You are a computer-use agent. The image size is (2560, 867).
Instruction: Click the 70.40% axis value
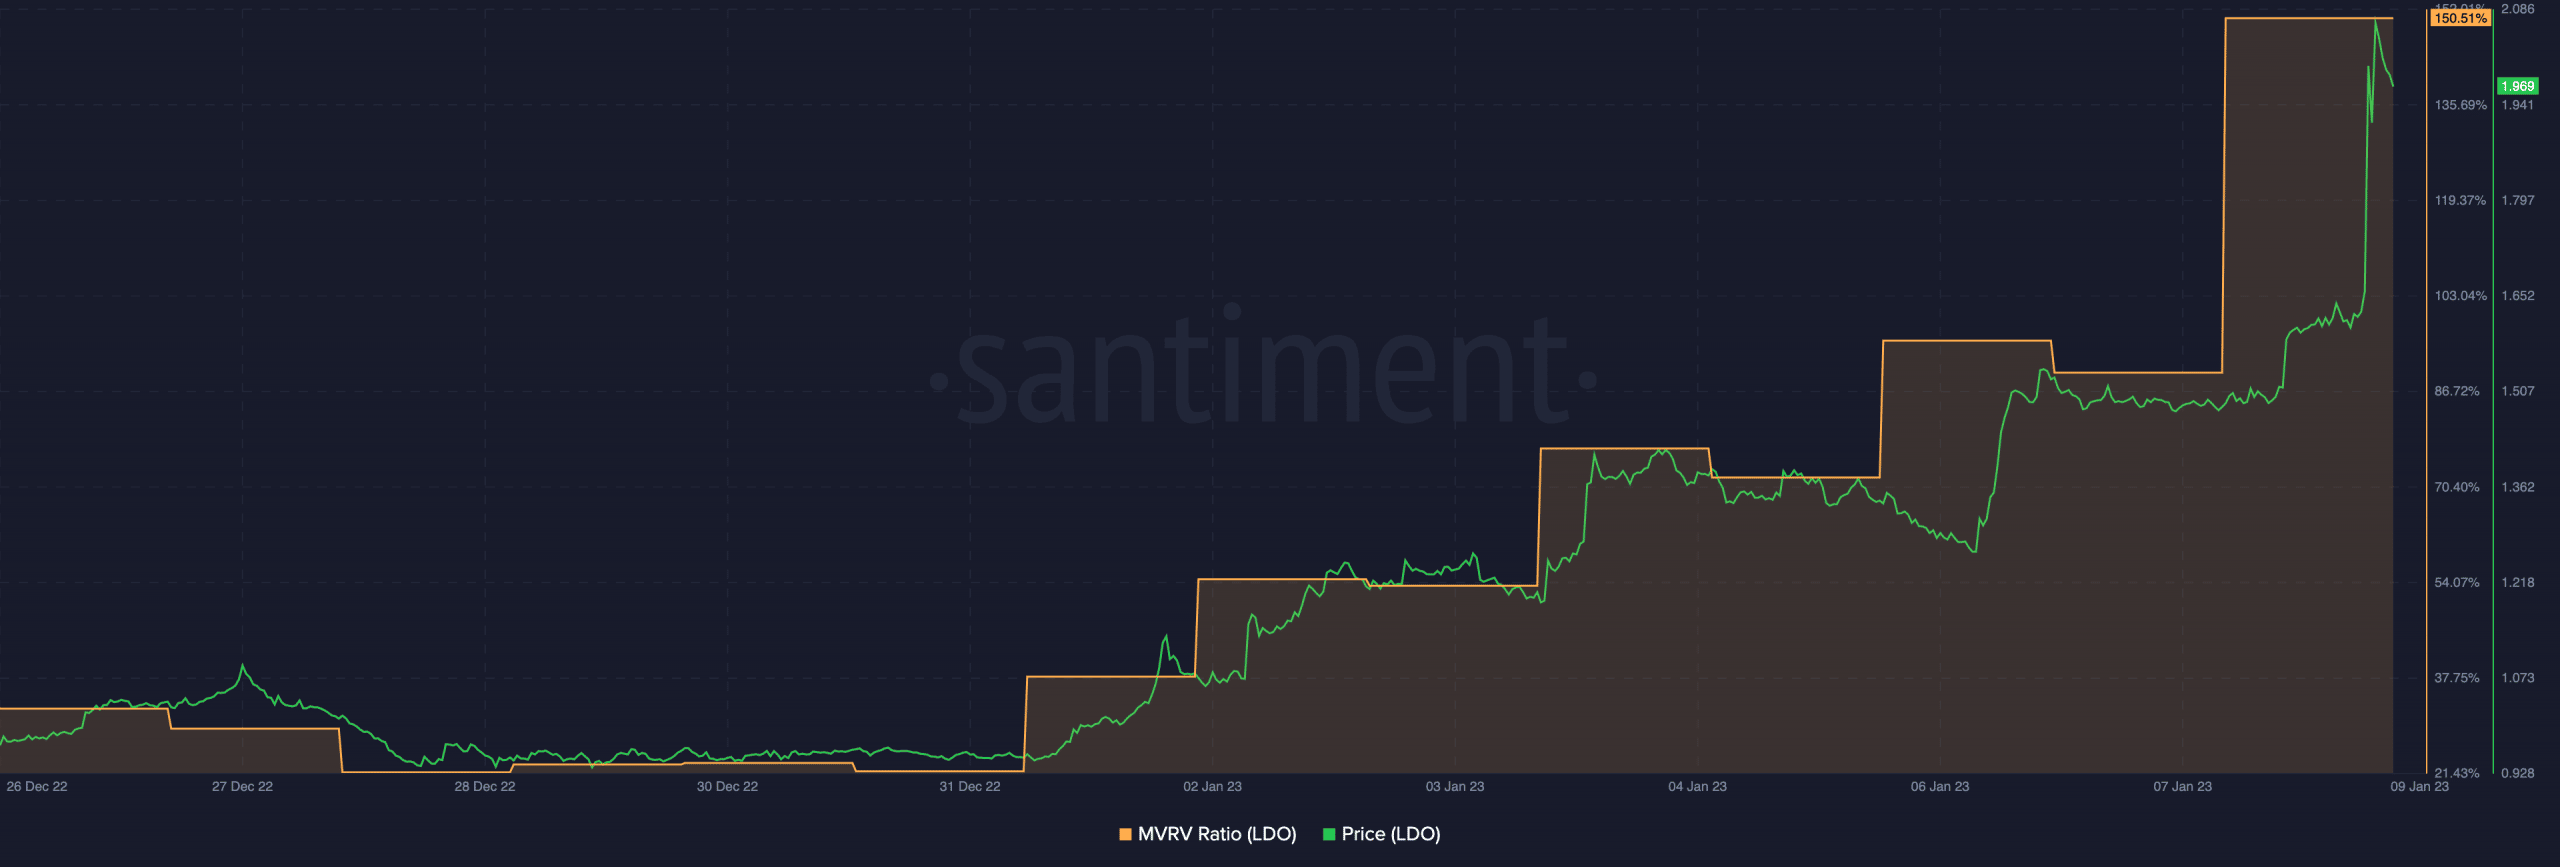[x=2457, y=487]
